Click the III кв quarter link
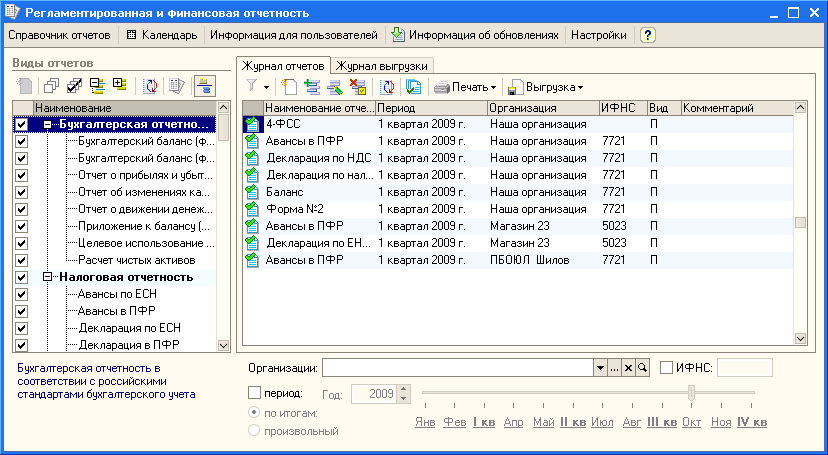This screenshot has width=828, height=455. 662,423
